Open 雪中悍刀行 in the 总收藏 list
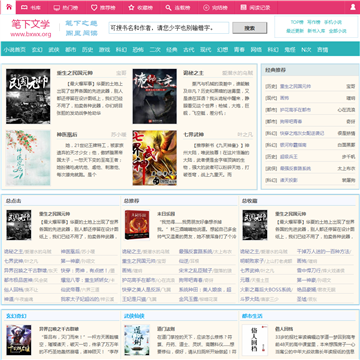 pyautogui.click(x=309, y=270)
